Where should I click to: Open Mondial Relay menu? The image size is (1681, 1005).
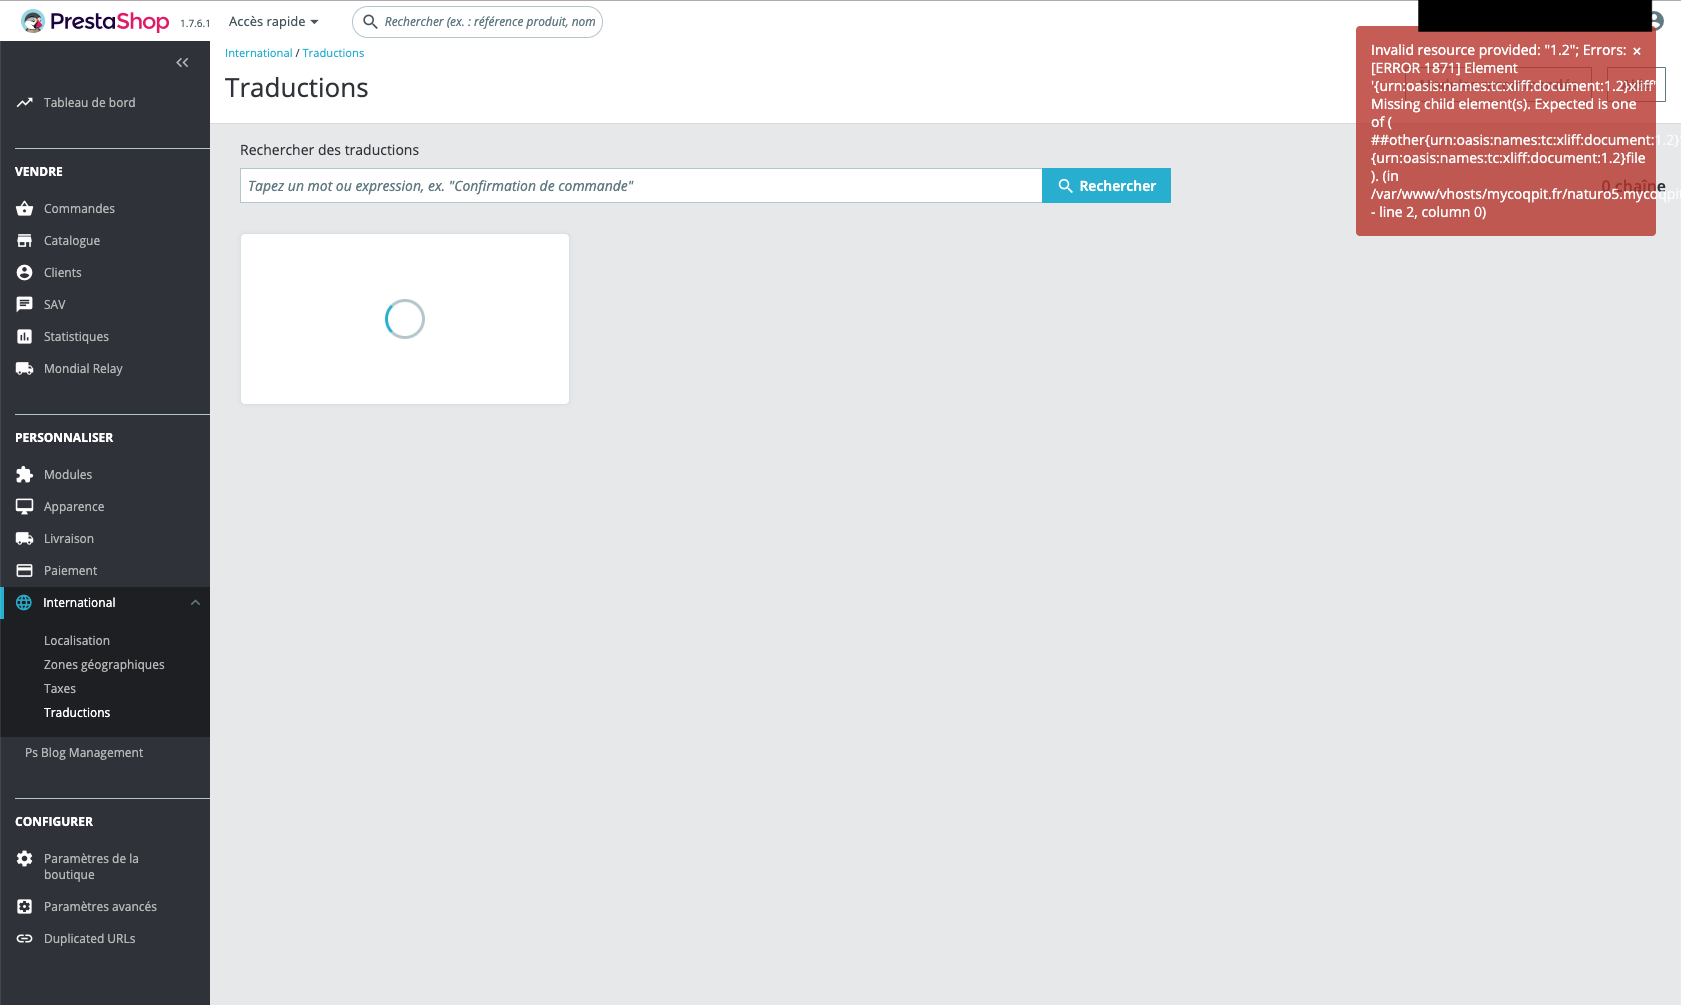click(83, 368)
